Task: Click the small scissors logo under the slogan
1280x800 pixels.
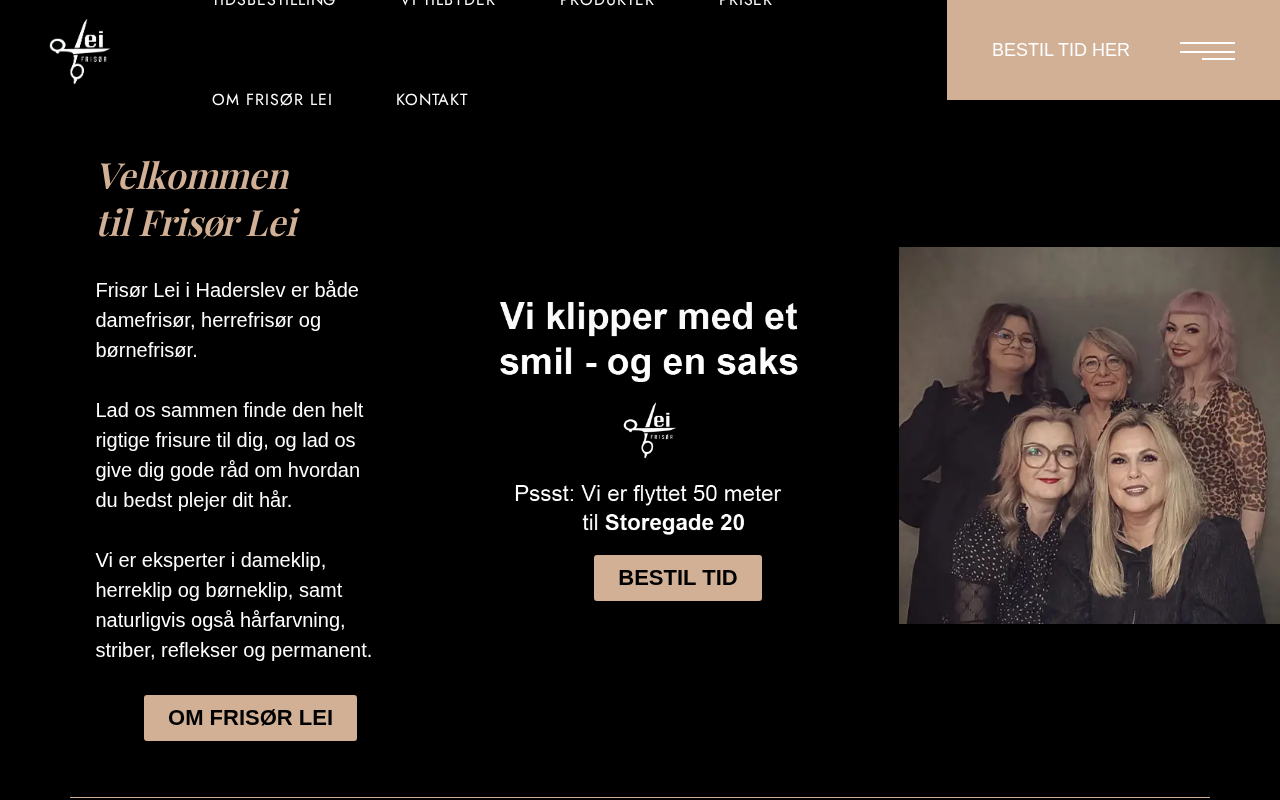Action: (x=650, y=430)
